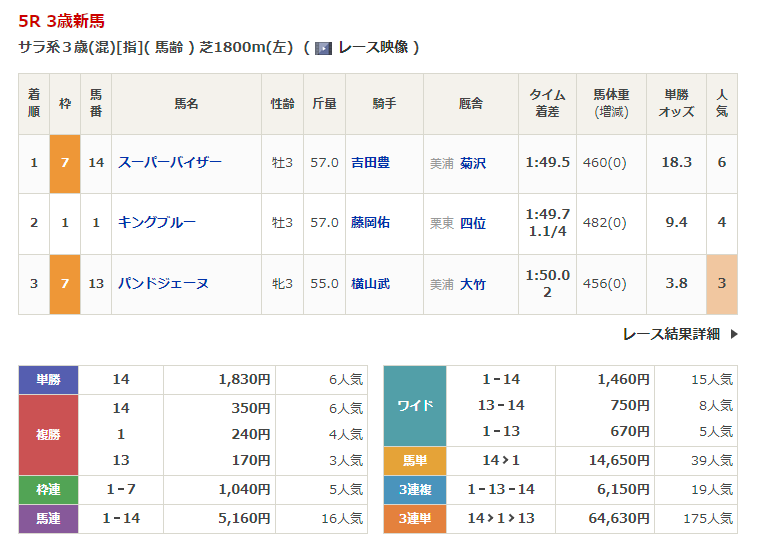This screenshot has height=544, width=759.
Task: Select jockey 横山武
Action: point(371,283)
